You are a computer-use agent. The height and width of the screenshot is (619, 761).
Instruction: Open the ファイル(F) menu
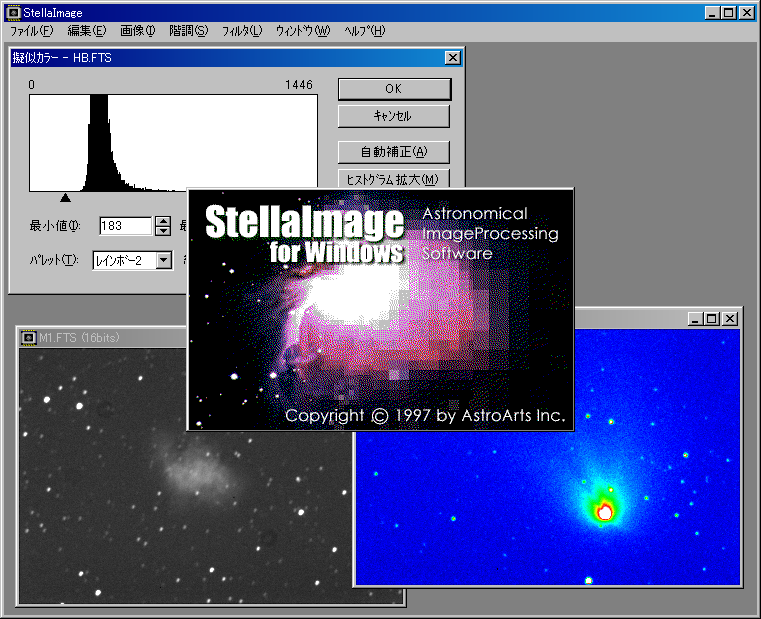(x=31, y=31)
